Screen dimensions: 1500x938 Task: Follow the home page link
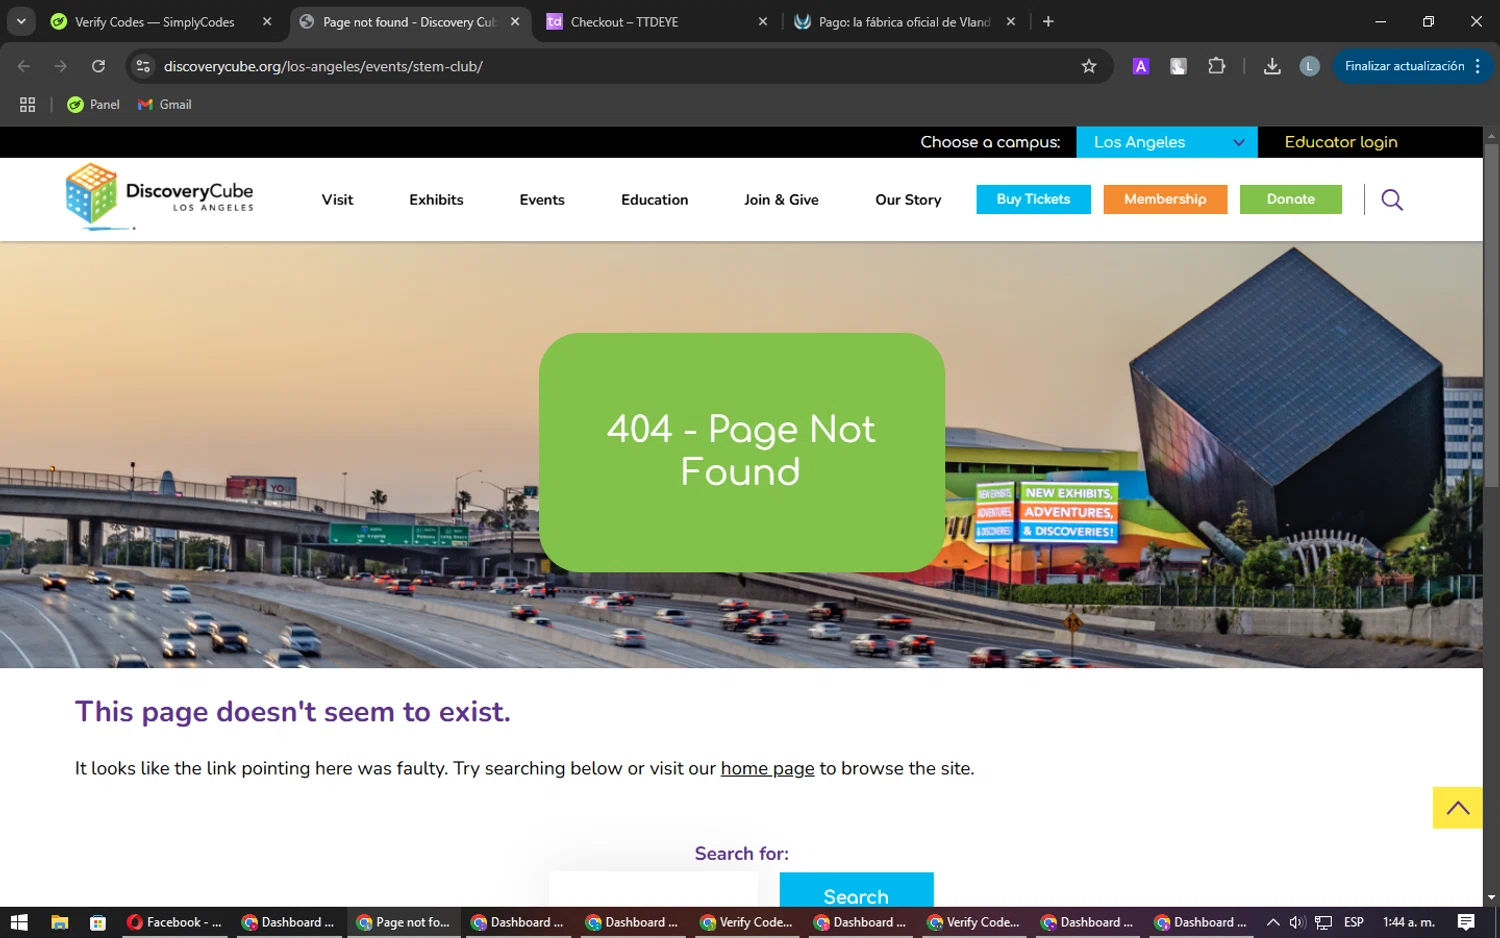pos(767,768)
